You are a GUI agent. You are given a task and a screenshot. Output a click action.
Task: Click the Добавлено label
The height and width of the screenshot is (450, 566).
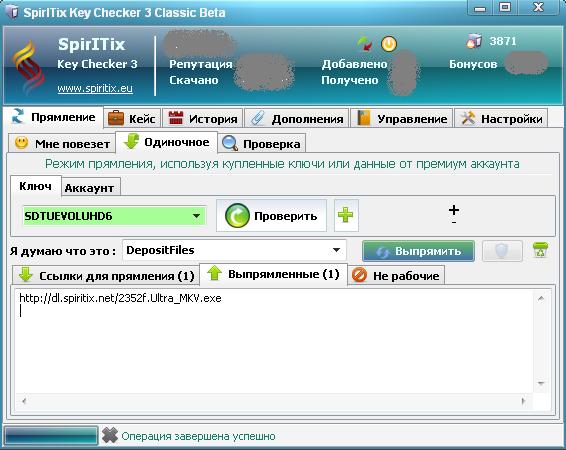354,64
